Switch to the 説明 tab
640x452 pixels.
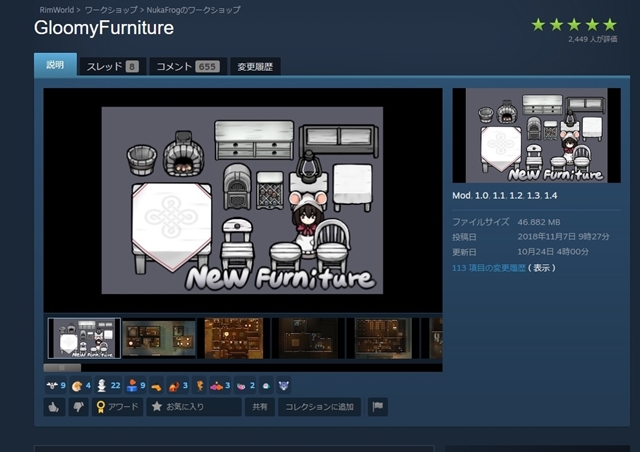coord(55,65)
